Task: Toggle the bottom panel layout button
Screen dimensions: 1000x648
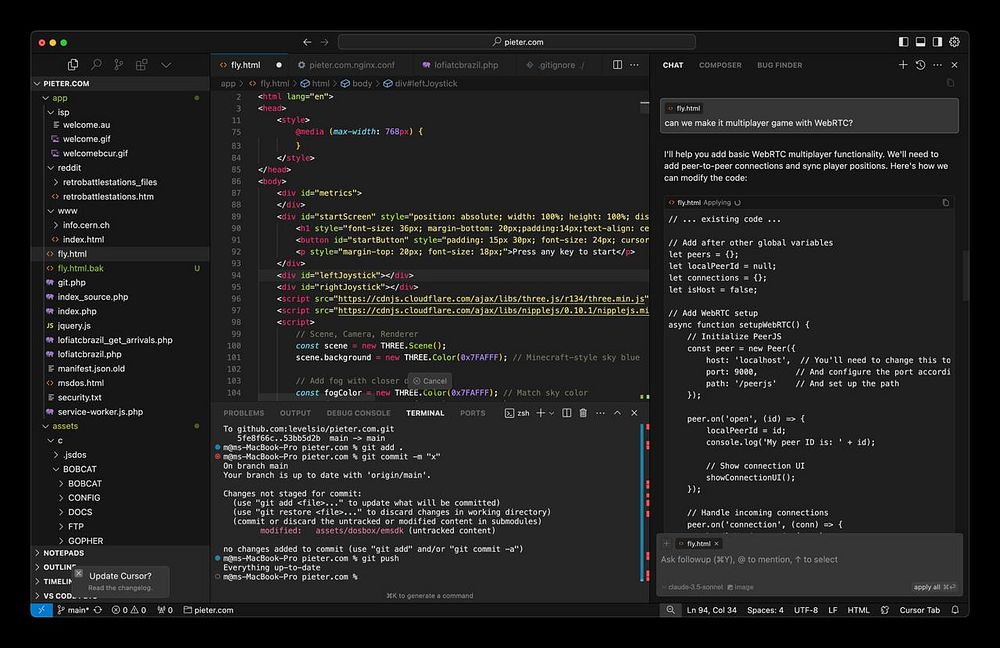Action: point(921,42)
